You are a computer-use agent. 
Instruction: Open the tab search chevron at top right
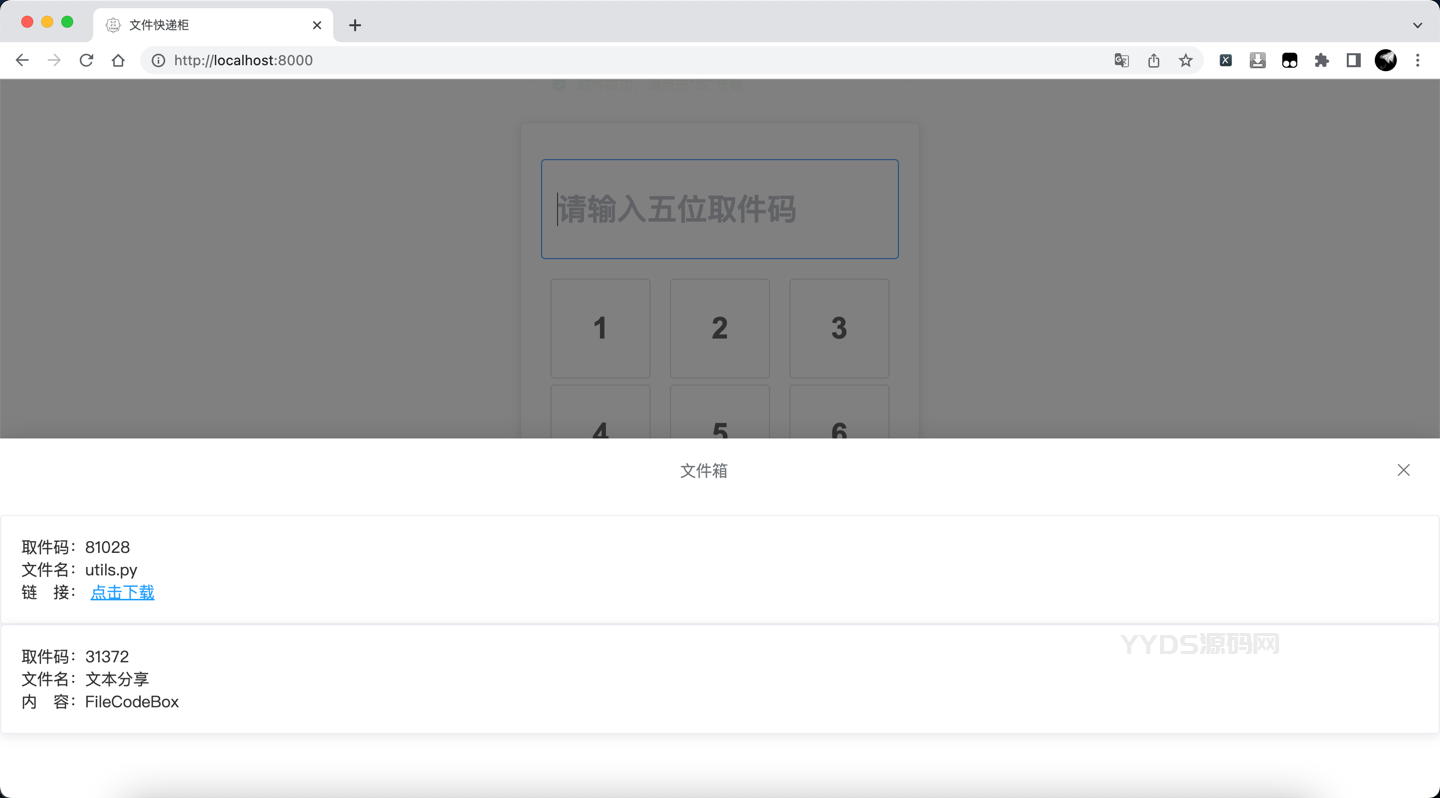coord(1418,24)
